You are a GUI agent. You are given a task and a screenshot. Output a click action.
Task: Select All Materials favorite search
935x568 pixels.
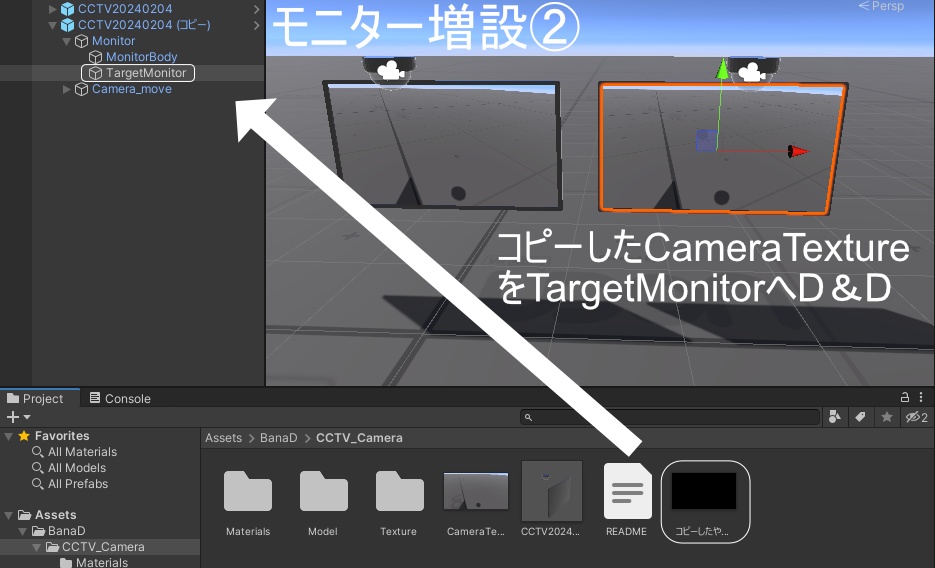coord(82,452)
